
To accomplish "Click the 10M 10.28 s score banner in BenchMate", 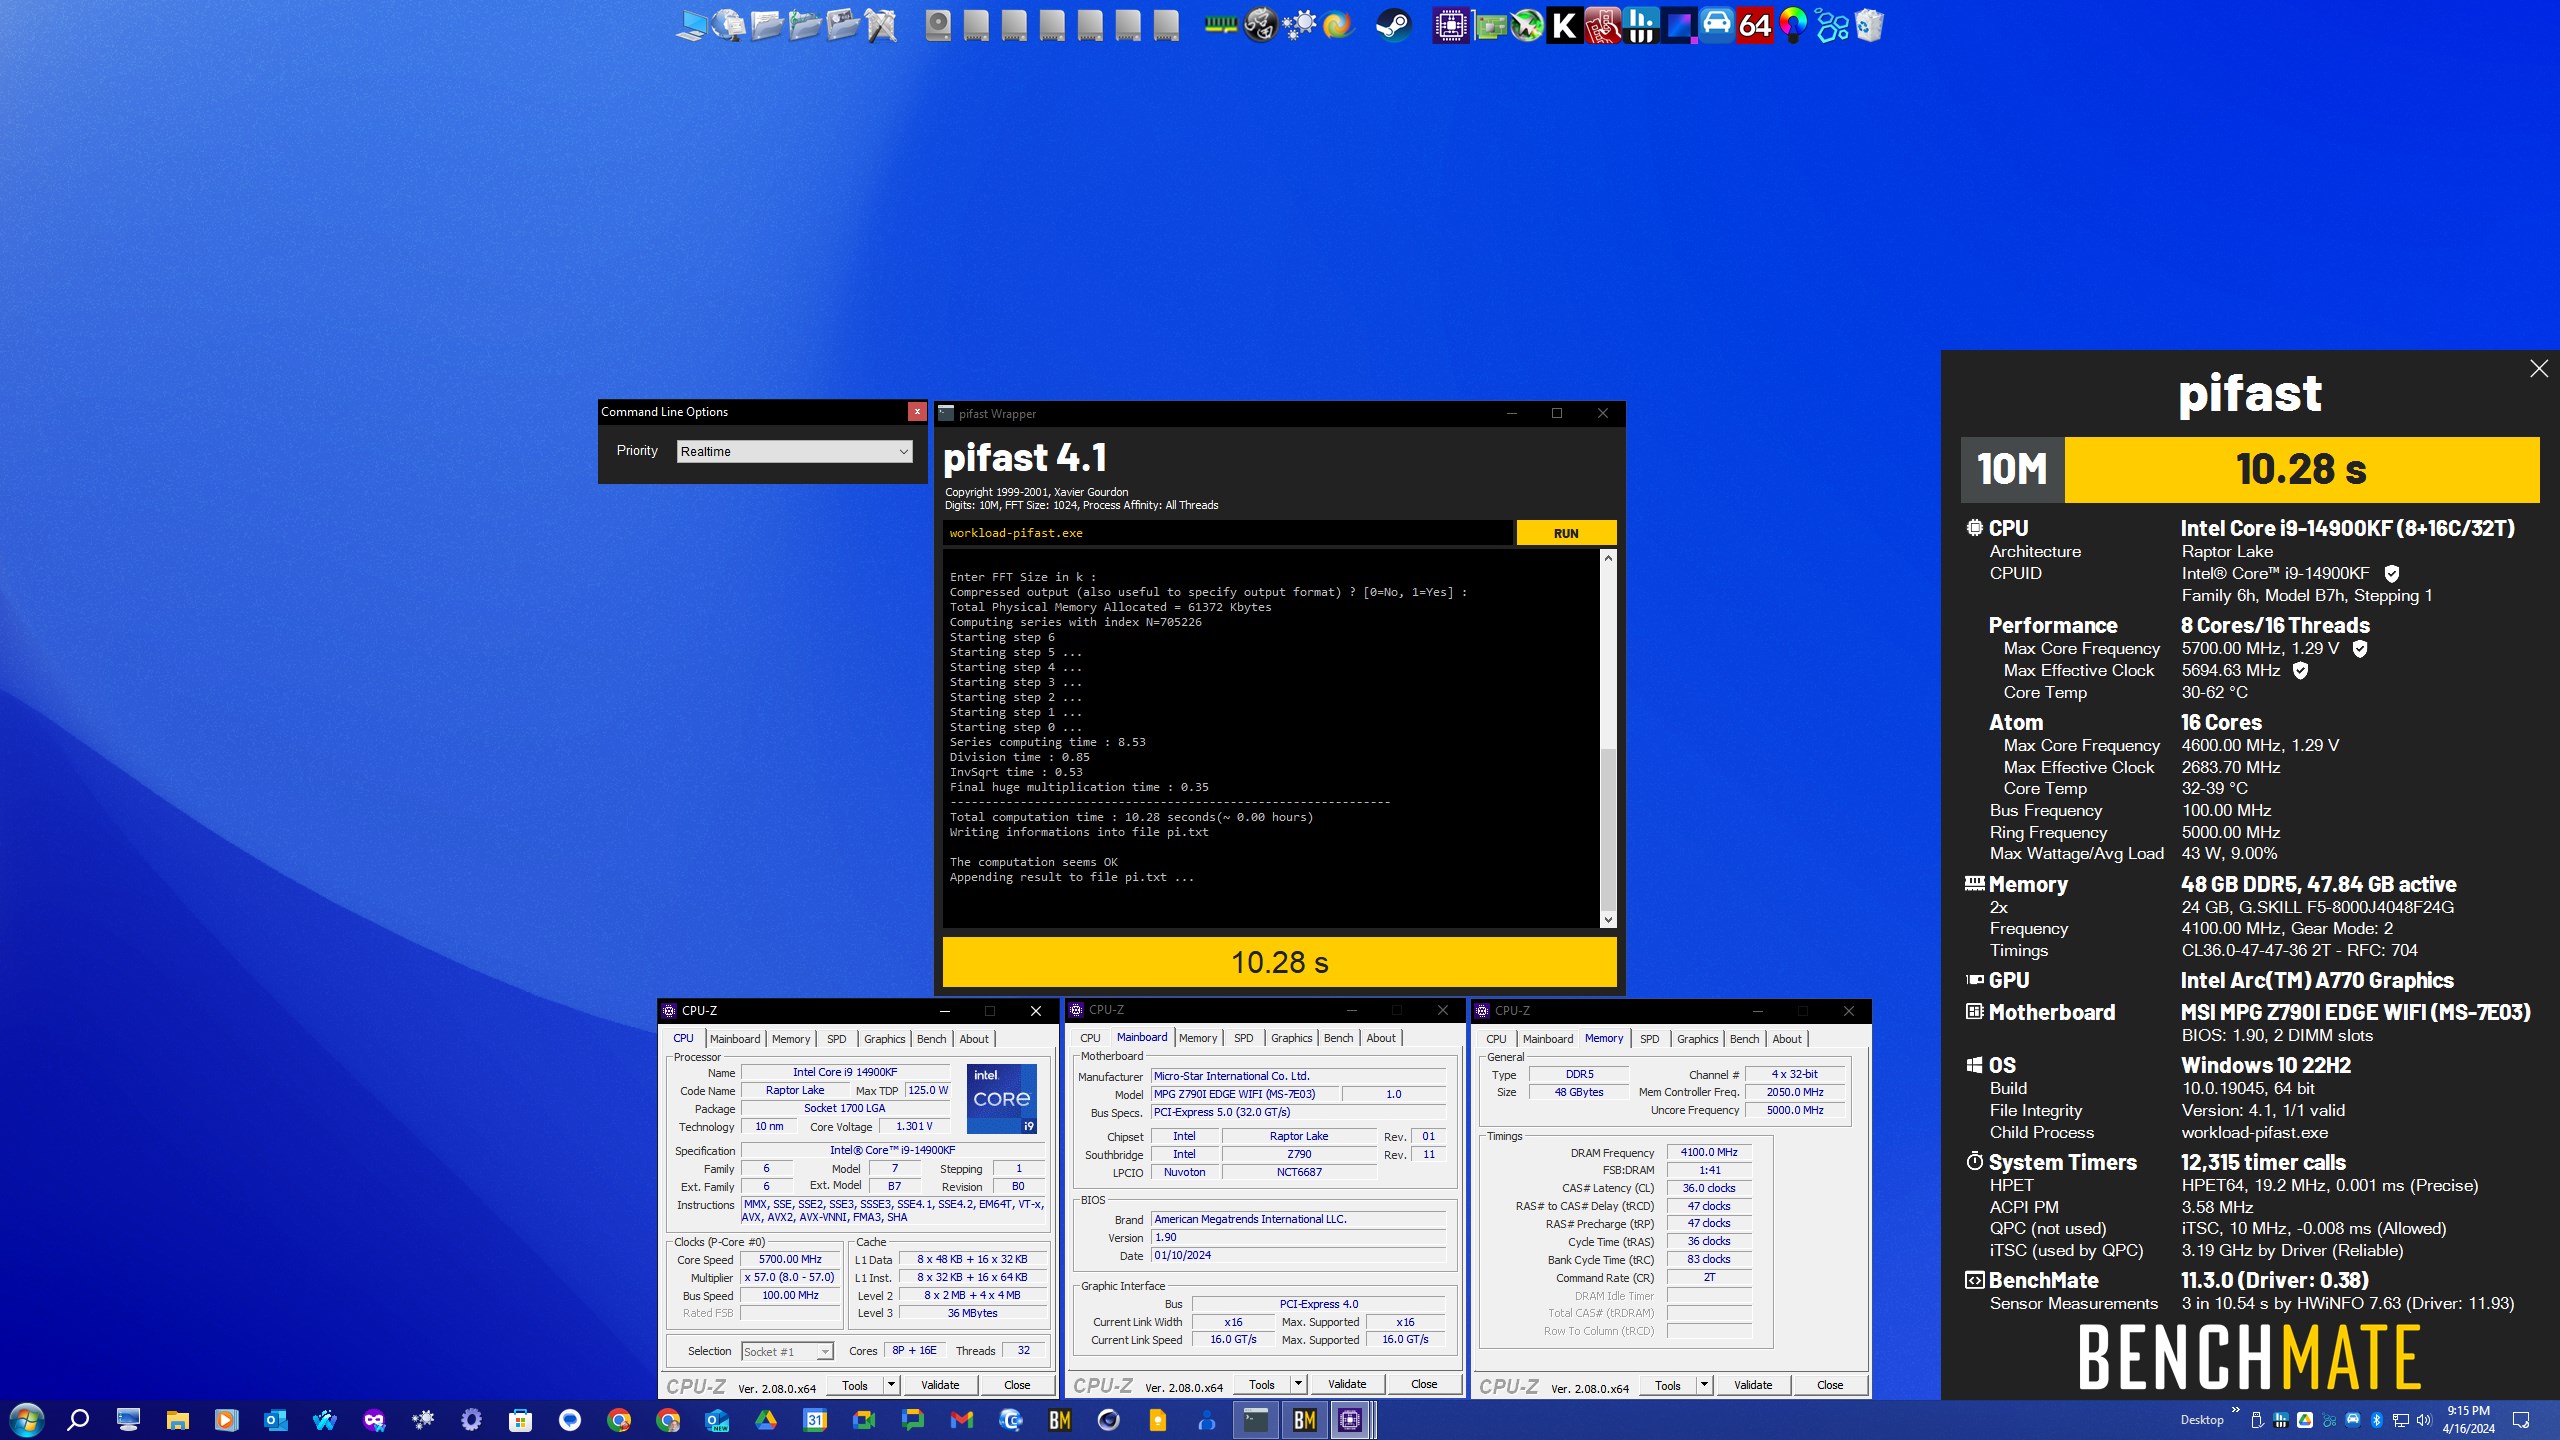I will coord(2250,469).
